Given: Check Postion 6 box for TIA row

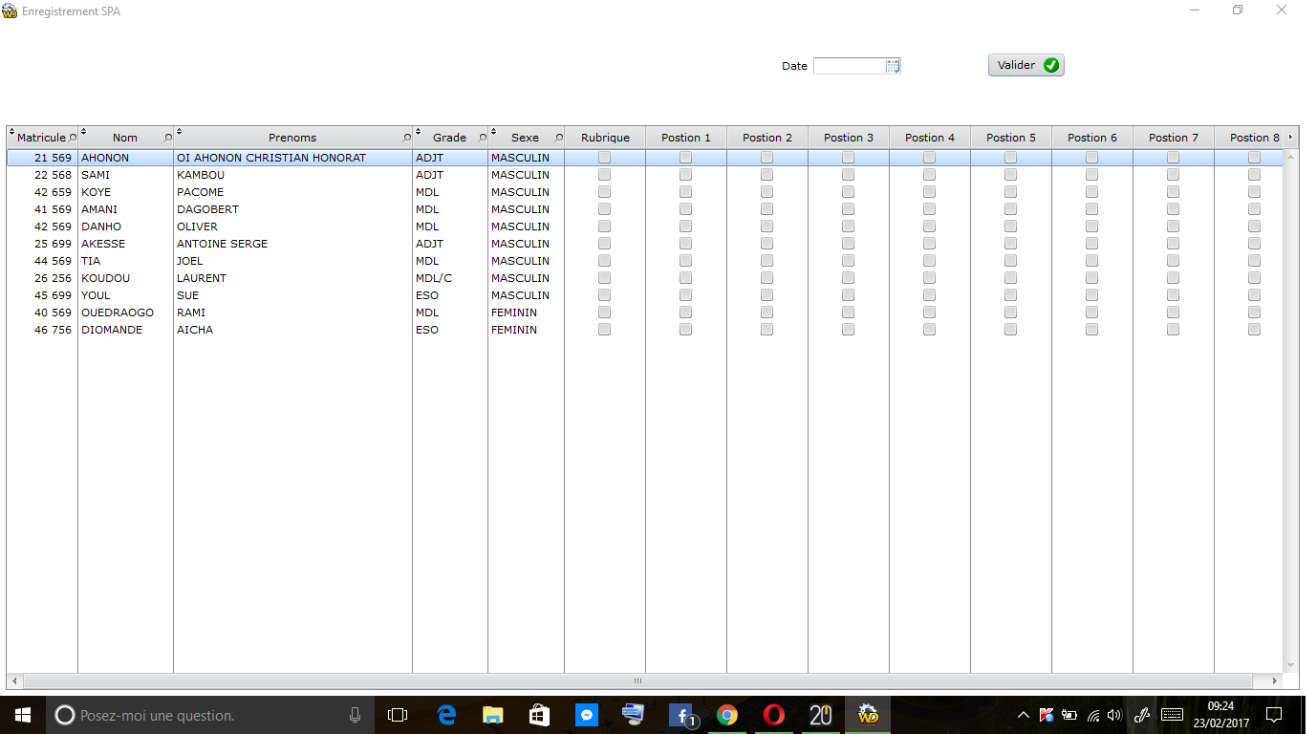Looking at the screenshot, I should [x=1092, y=261].
